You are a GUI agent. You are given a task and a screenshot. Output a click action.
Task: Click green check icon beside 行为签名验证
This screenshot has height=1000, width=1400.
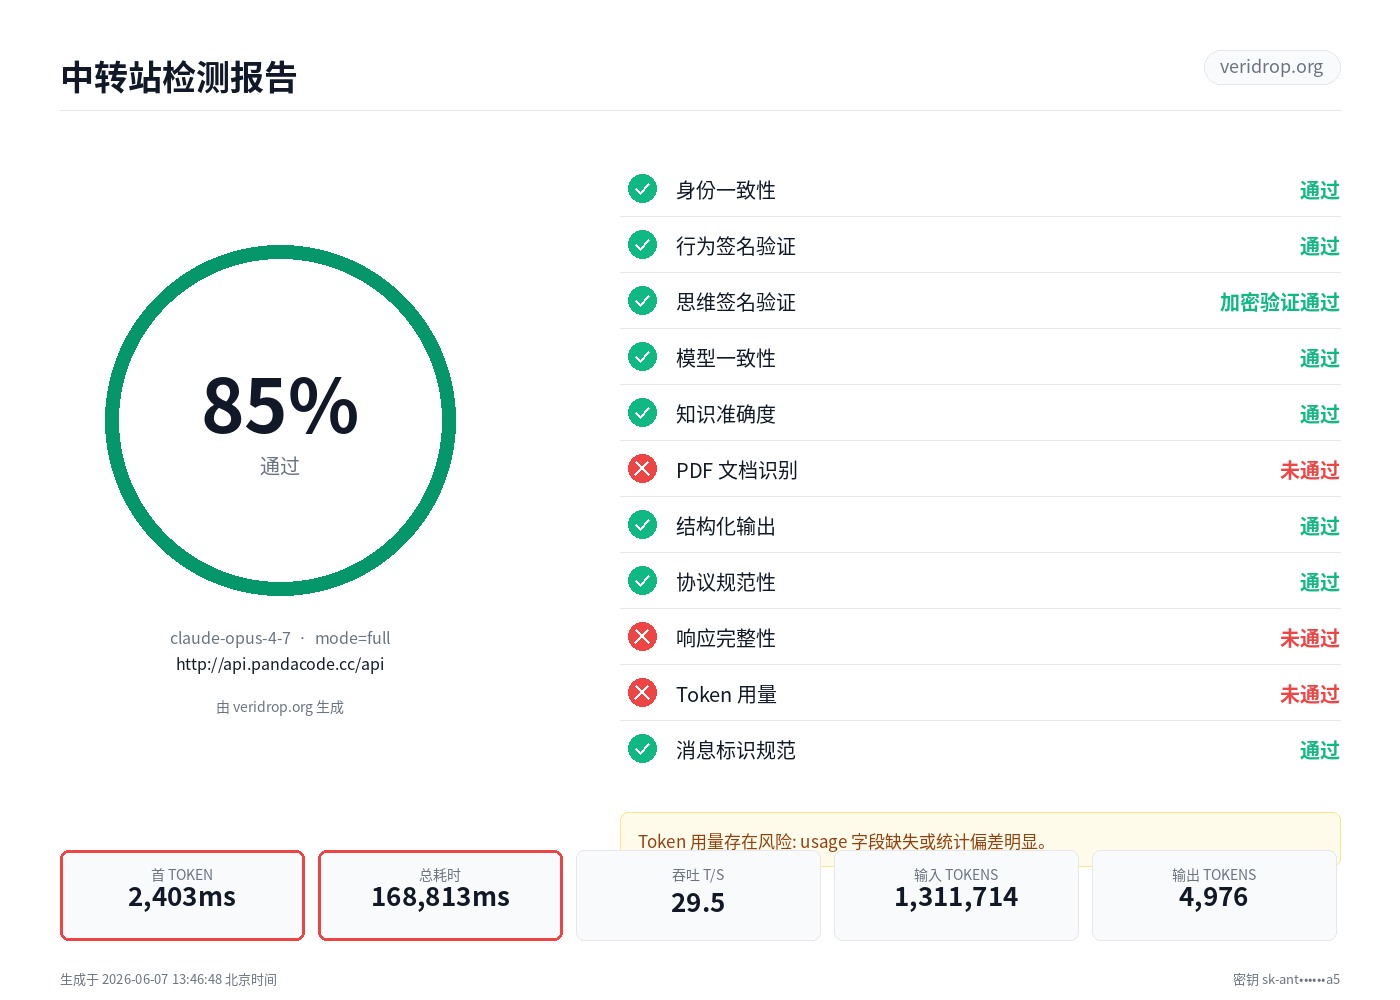click(x=642, y=245)
